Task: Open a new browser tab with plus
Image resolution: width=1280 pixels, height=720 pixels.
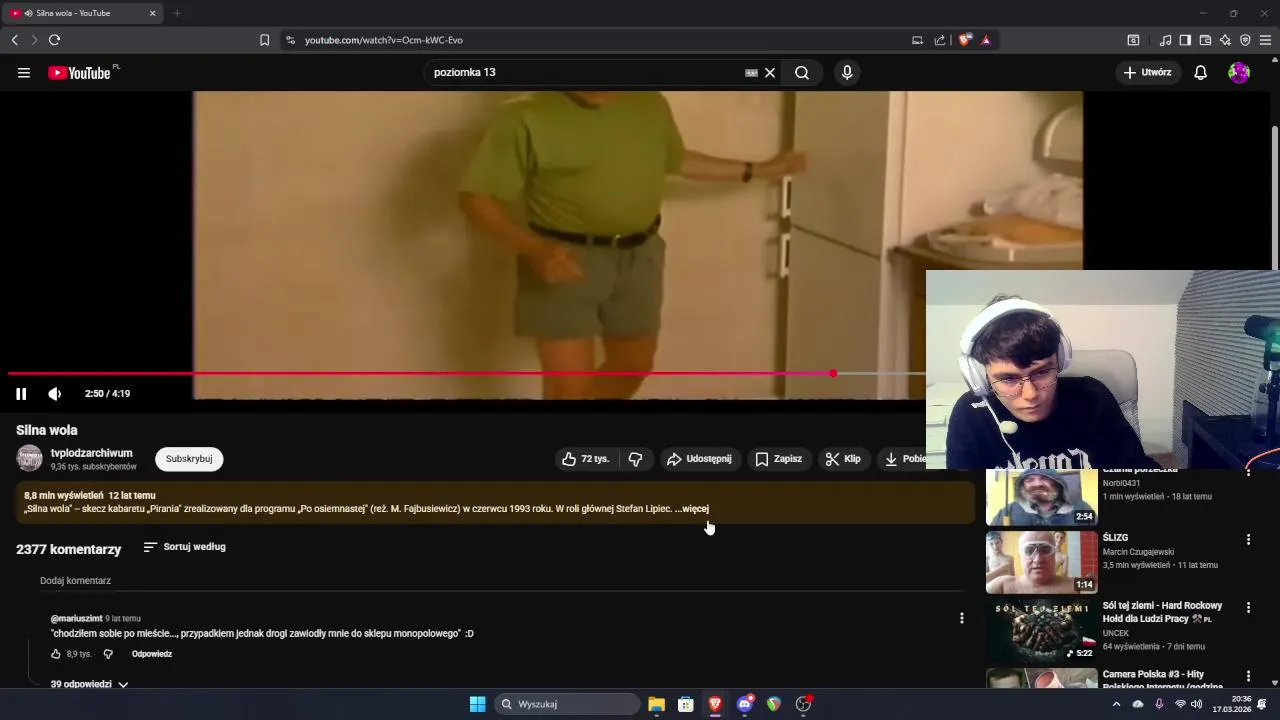Action: (177, 13)
